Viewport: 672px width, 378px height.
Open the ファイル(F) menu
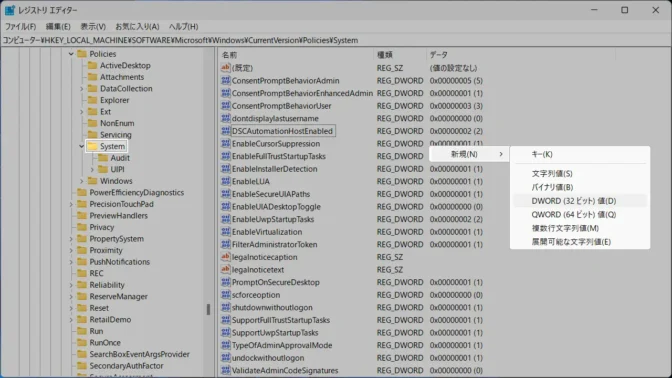click(20, 27)
